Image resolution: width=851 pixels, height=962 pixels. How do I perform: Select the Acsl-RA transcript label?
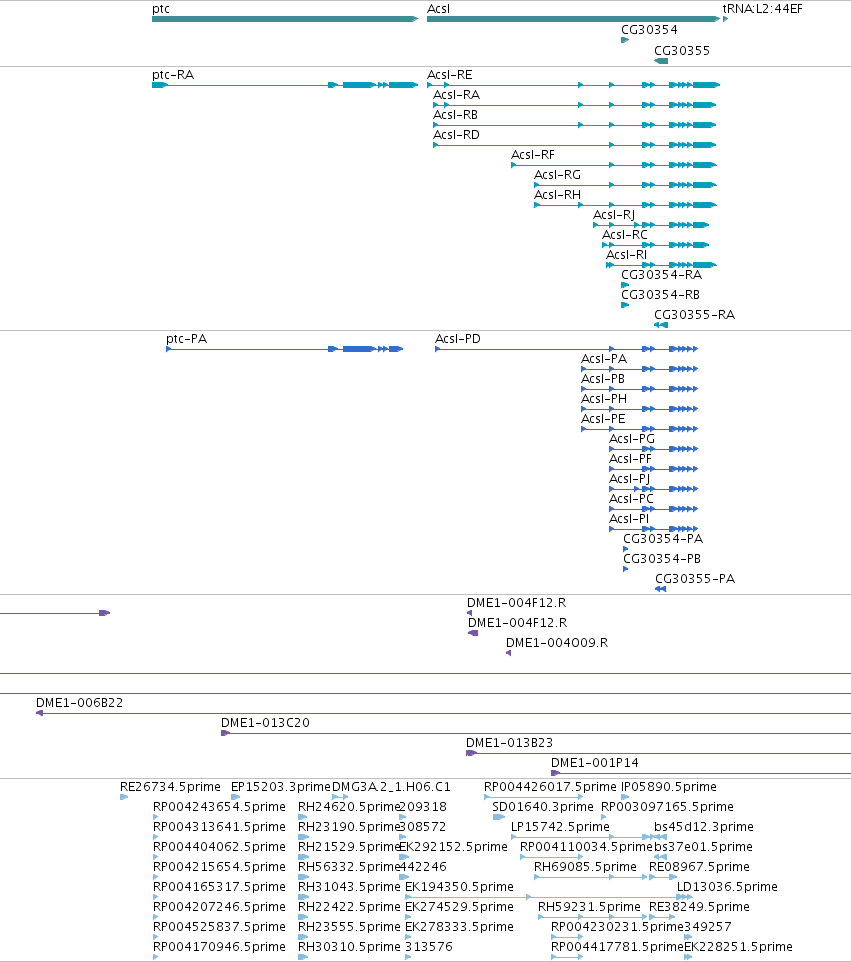click(456, 94)
